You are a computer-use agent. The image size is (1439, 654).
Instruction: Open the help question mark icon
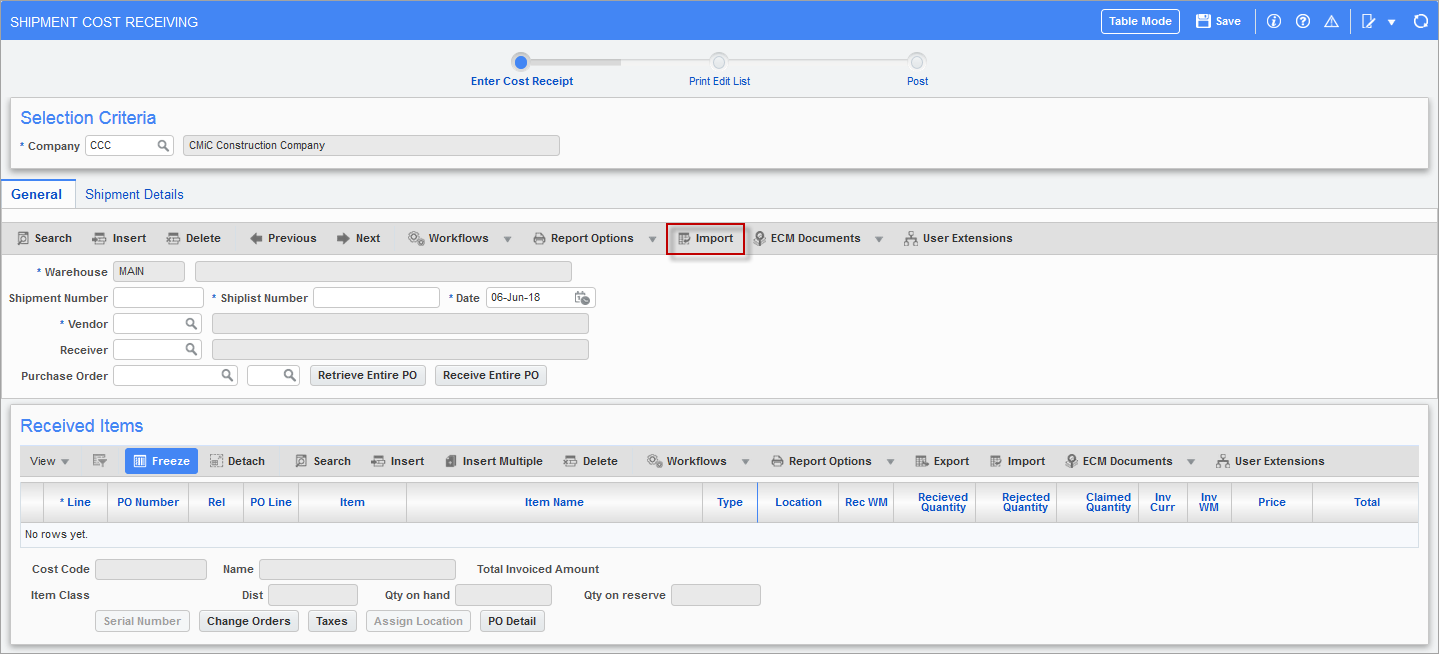(x=1302, y=21)
